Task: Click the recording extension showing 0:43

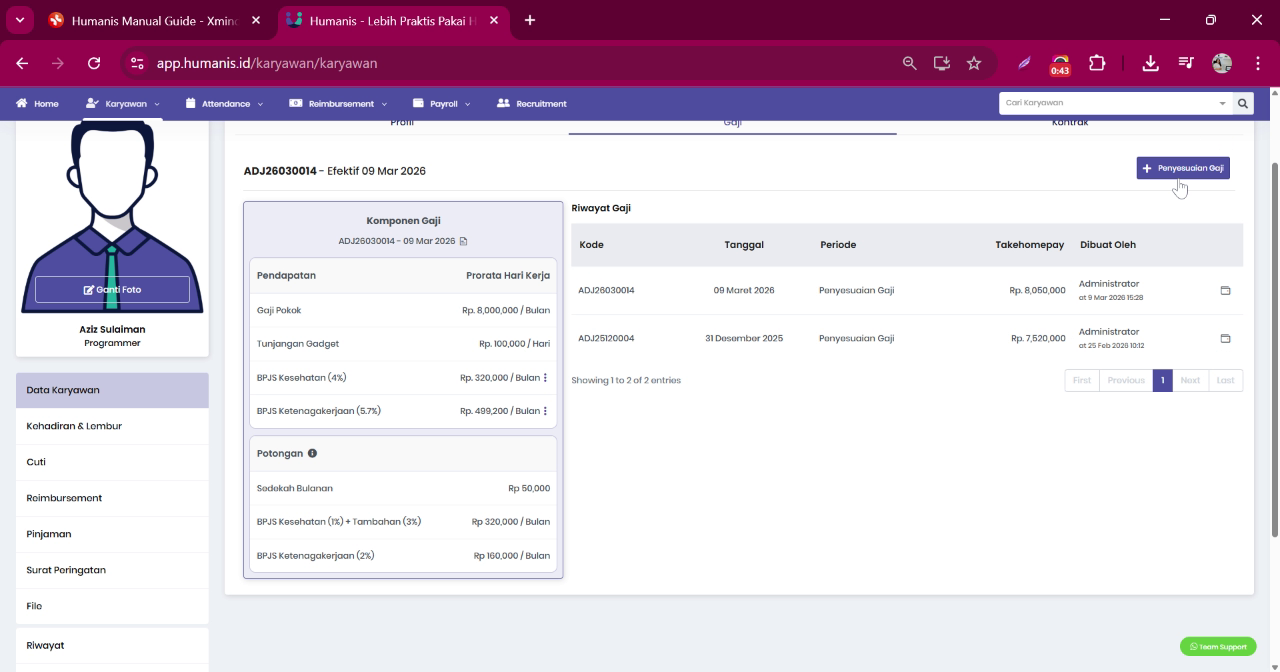Action: pyautogui.click(x=1060, y=65)
